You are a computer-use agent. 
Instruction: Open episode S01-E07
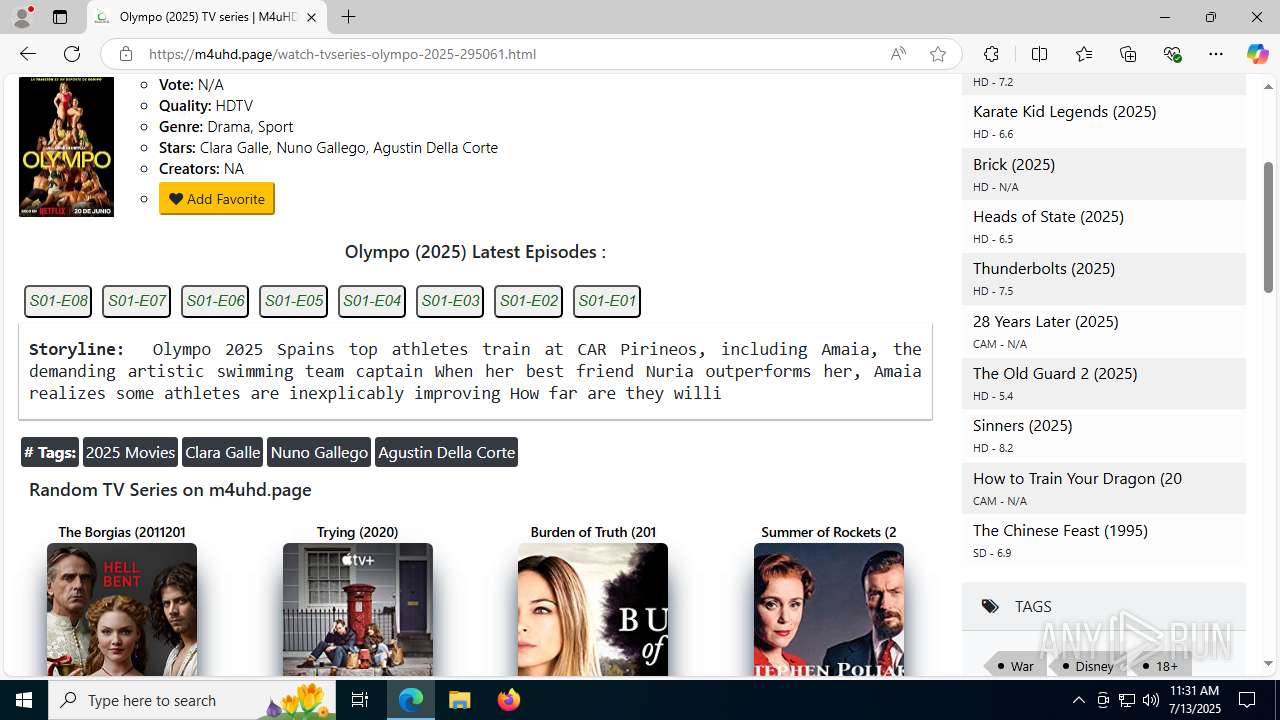pyautogui.click(x=137, y=301)
